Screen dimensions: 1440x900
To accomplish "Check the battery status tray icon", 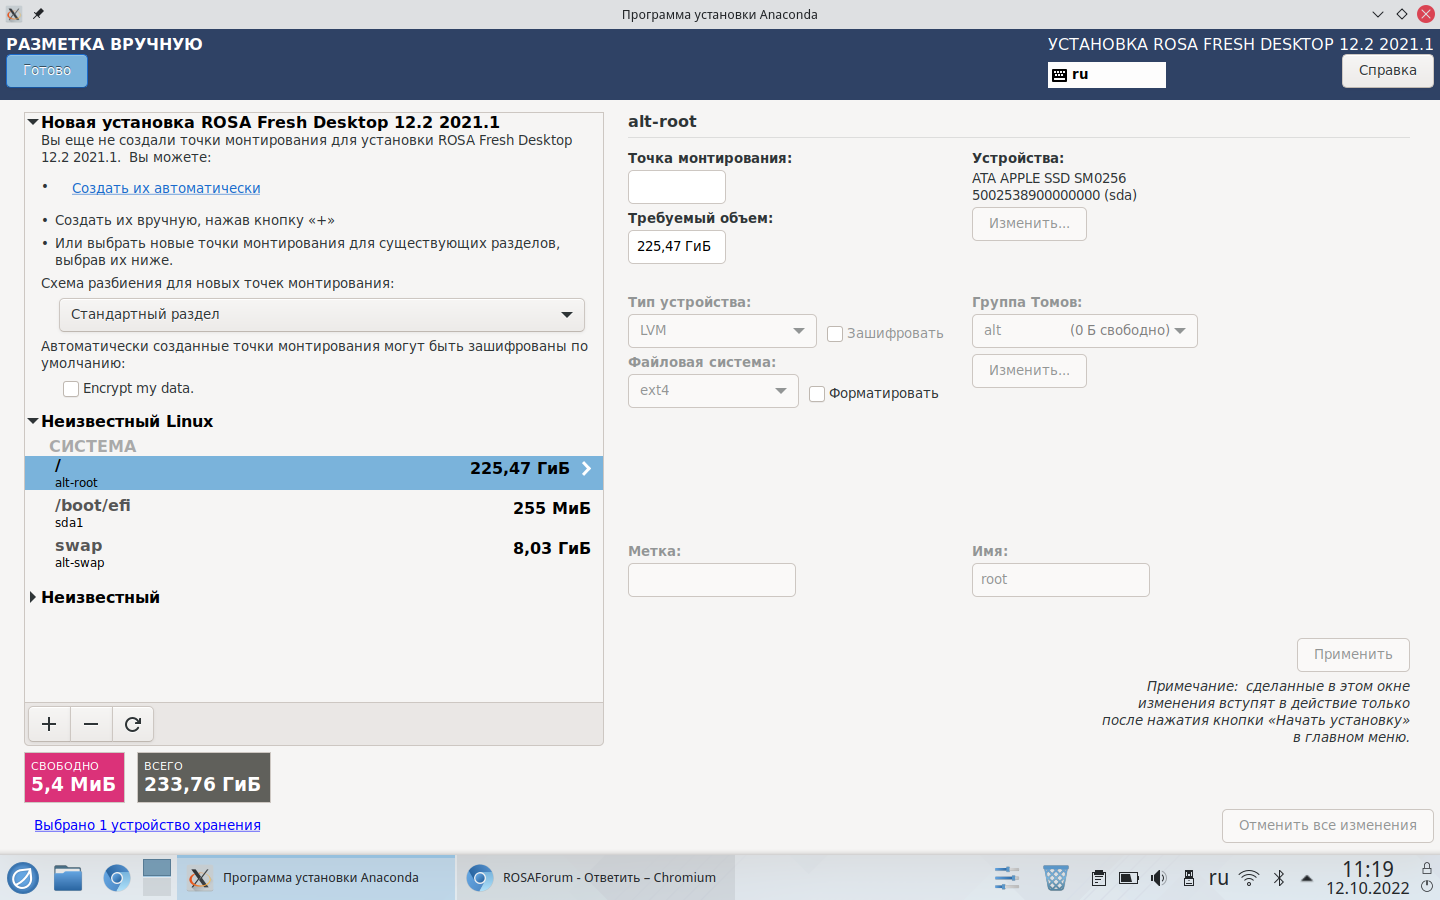I will [1128, 878].
